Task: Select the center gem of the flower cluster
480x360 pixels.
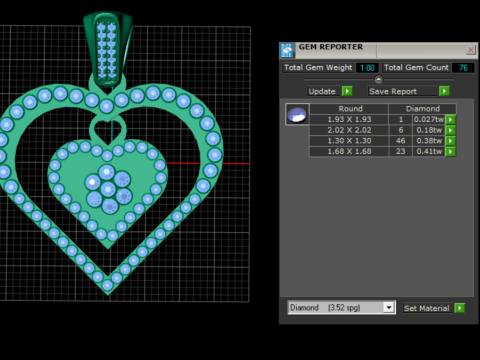Action: pyautogui.click(x=108, y=189)
